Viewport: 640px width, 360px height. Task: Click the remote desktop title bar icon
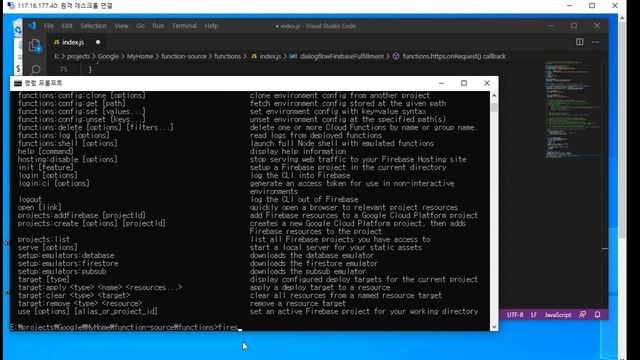point(11,6)
